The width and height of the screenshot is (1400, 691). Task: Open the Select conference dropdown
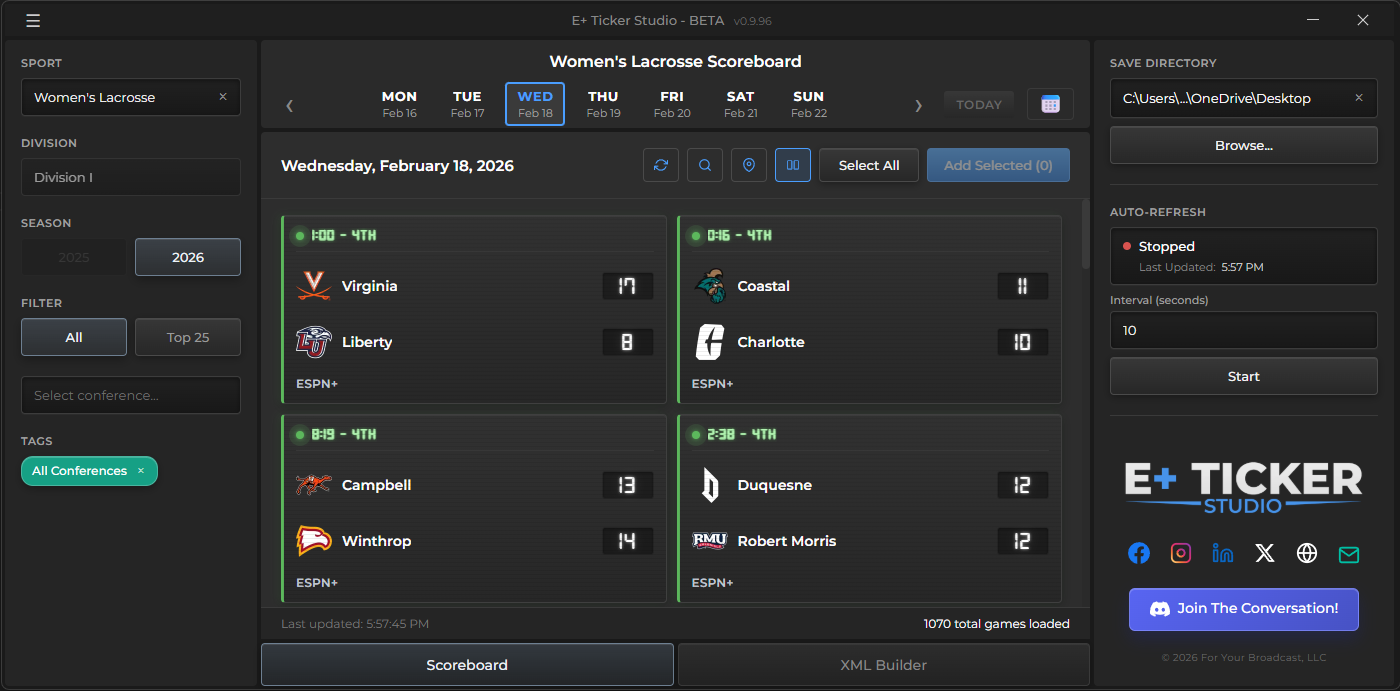tap(131, 395)
